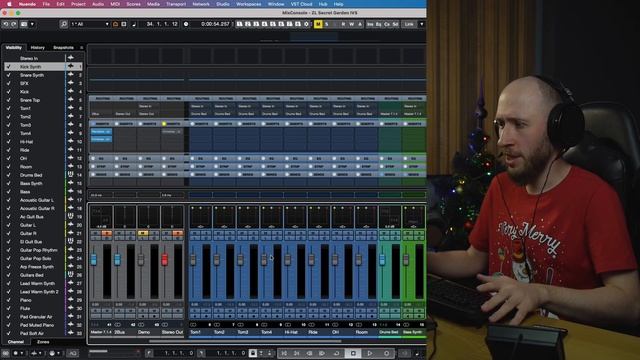Click the group icon beside Drums Bed
Screen dimensions: 640x360
(x=71, y=175)
